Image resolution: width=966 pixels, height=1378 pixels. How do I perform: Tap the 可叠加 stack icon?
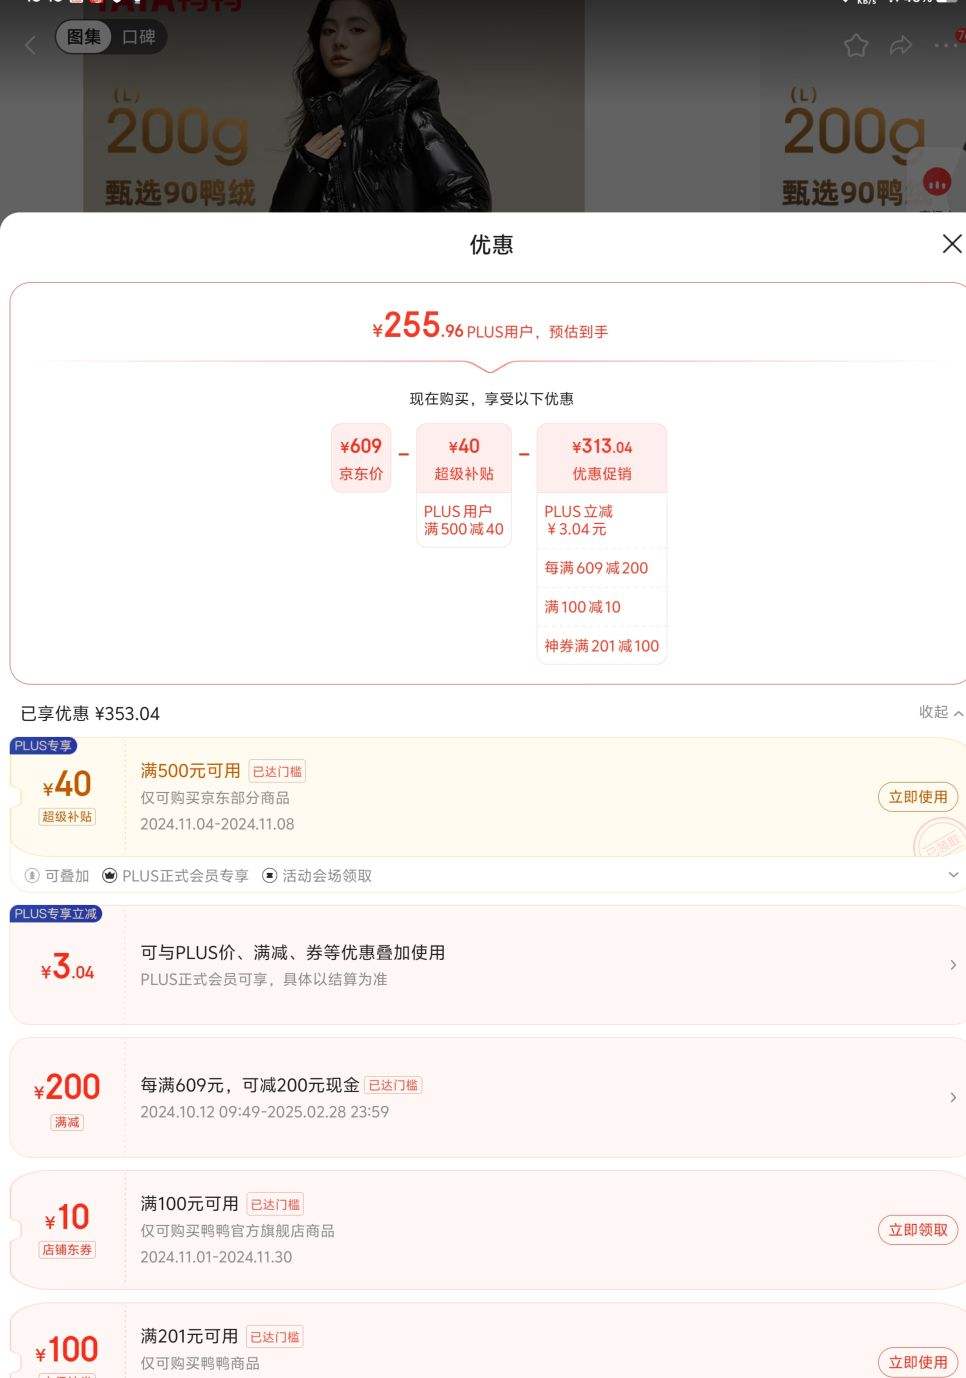[x=31, y=874]
